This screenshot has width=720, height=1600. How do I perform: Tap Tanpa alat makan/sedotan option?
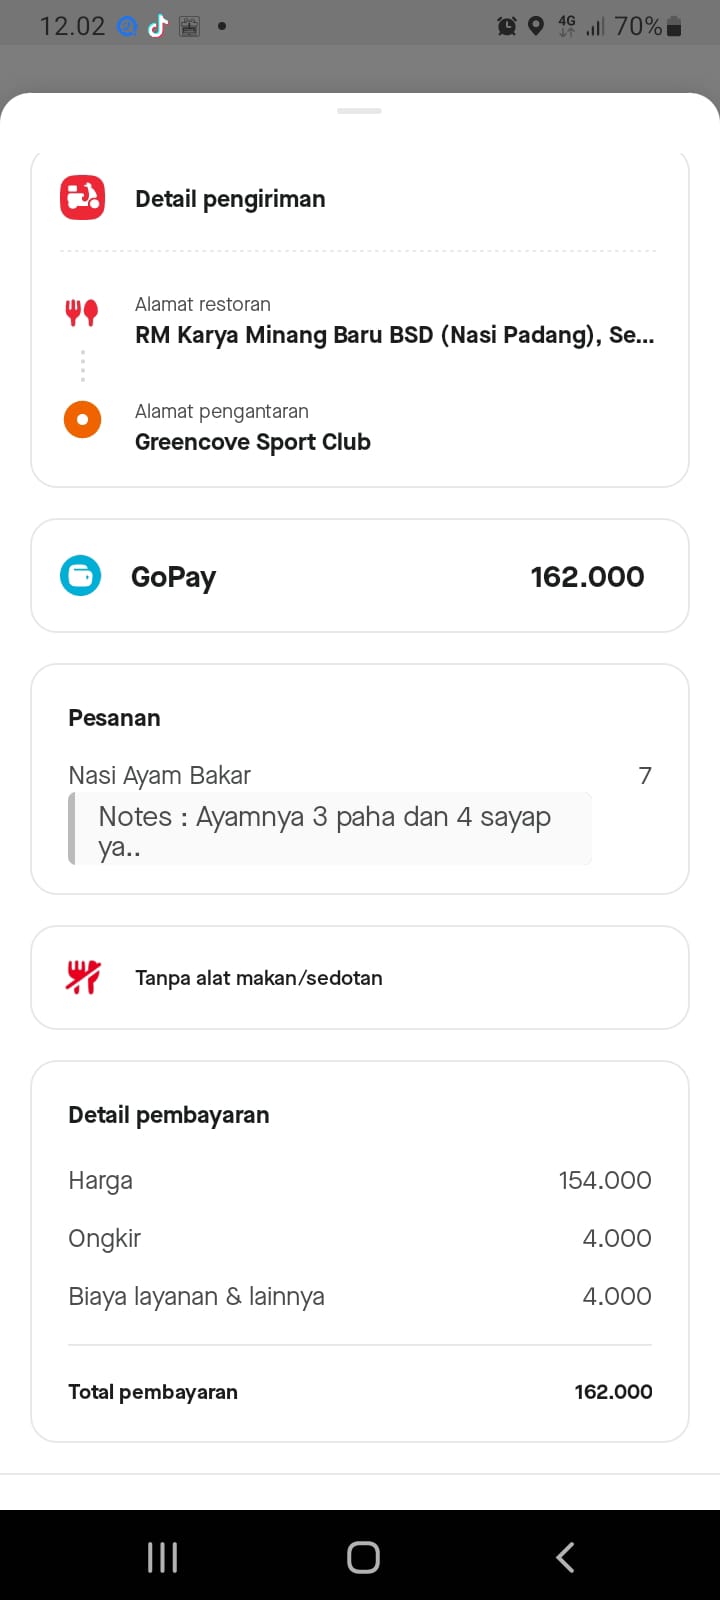(x=259, y=978)
